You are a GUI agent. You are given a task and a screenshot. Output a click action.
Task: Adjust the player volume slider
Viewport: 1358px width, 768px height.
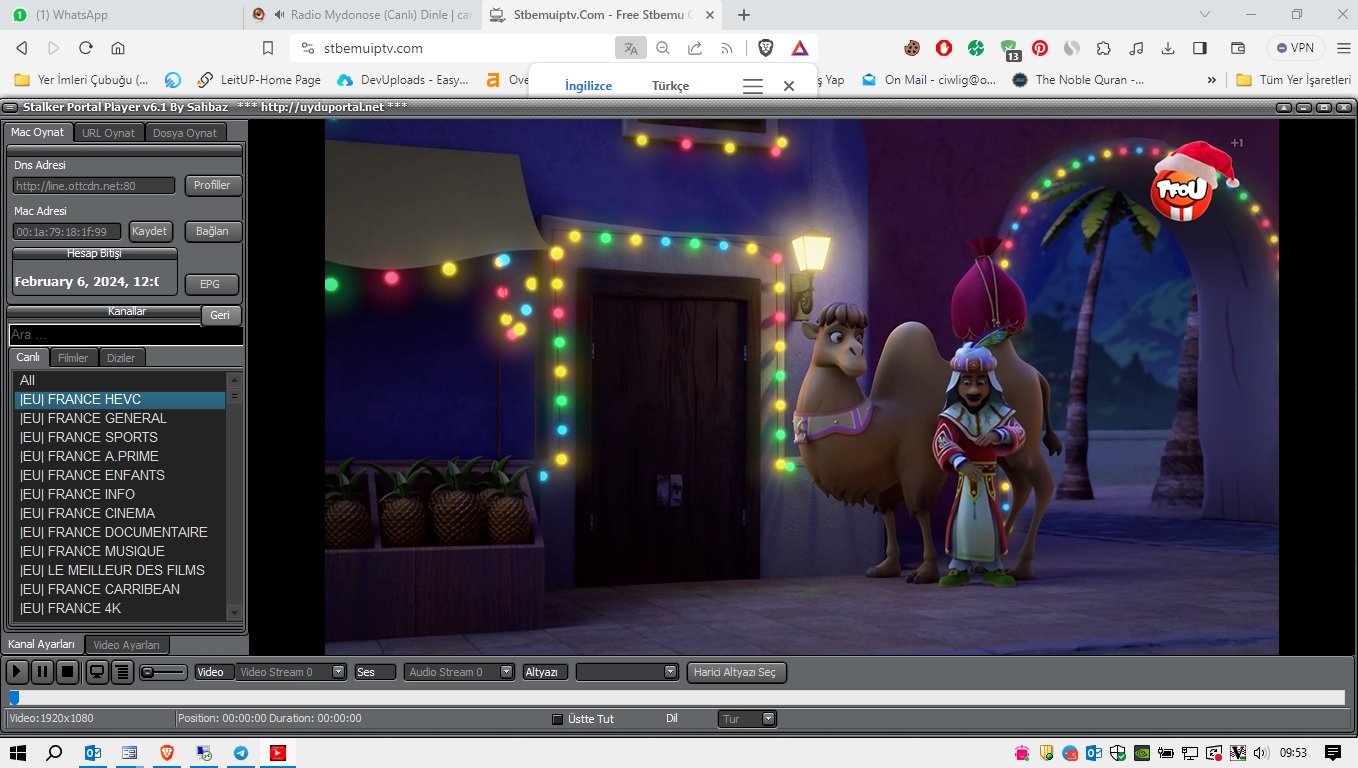click(x=163, y=672)
